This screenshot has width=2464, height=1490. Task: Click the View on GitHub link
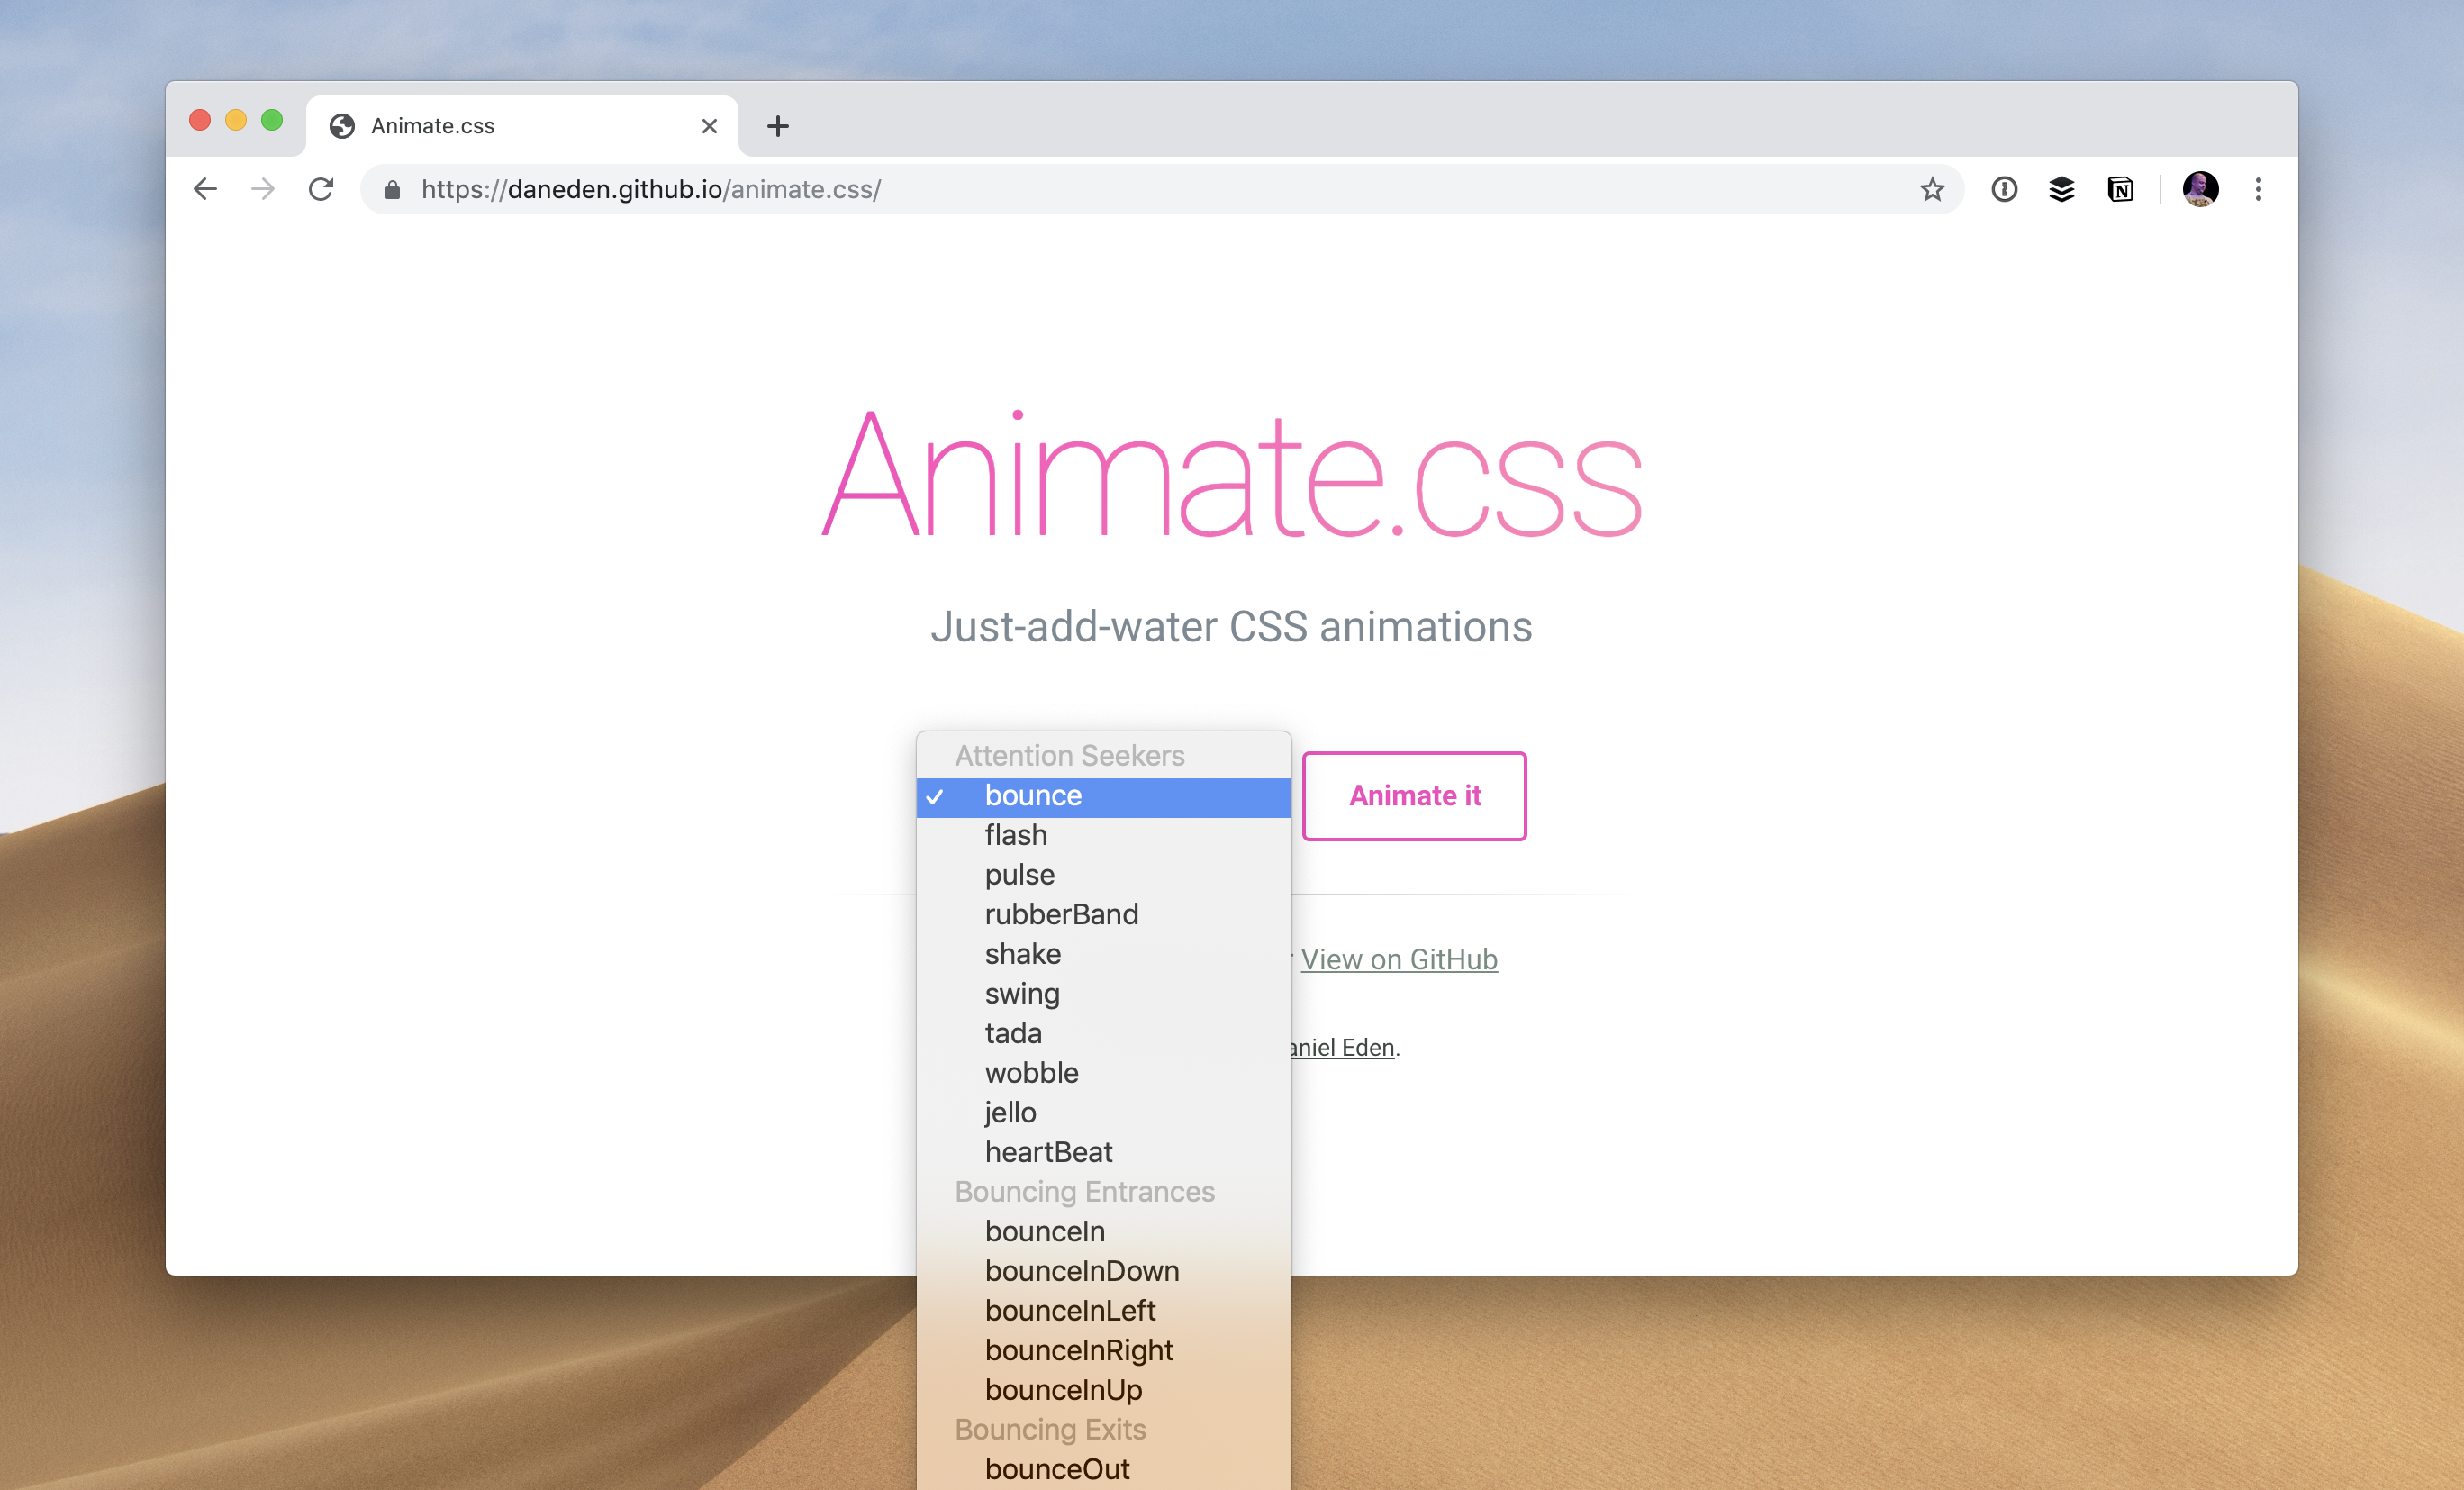coord(1400,959)
